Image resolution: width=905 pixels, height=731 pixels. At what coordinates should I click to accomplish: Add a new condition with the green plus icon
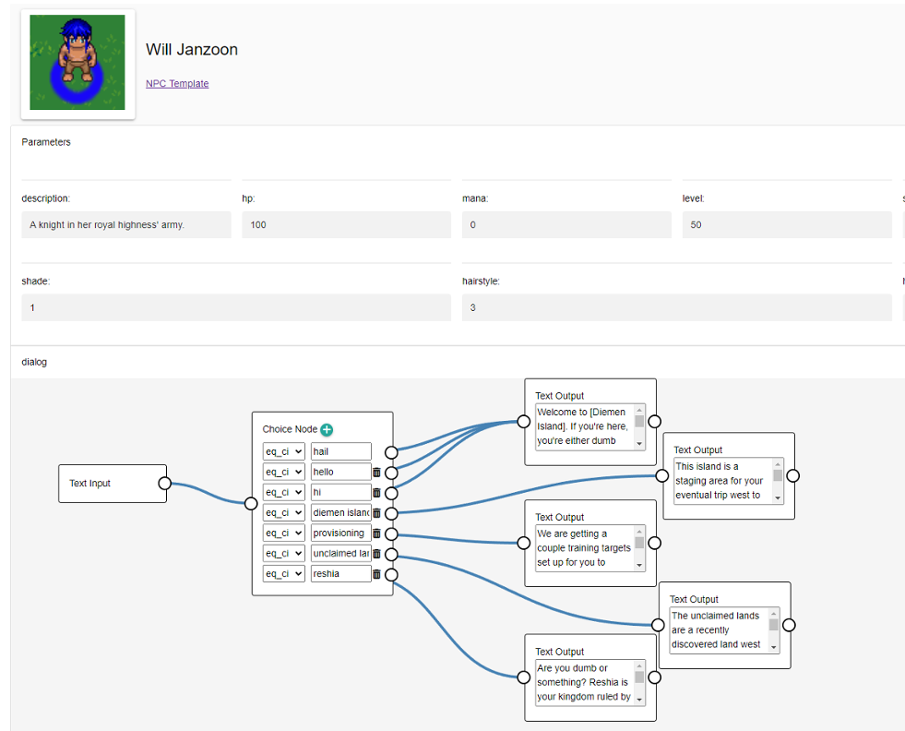[x=325, y=429]
